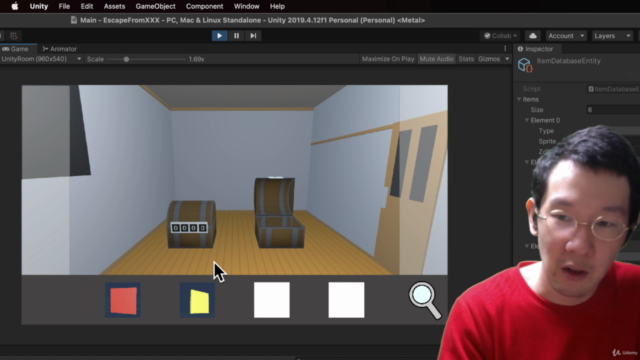Collapse Element 0 in Items
The width and height of the screenshot is (640, 360).
pyautogui.click(x=527, y=120)
